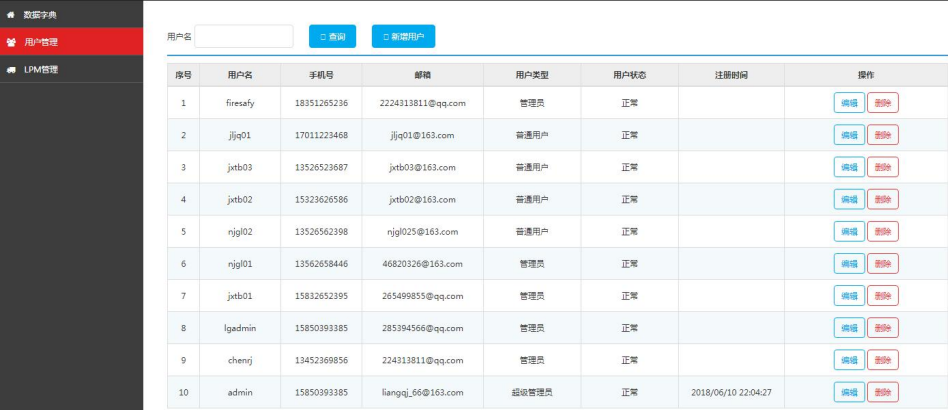948x410 pixels.
Task: Edit user jxtb02
Action: 849,199
